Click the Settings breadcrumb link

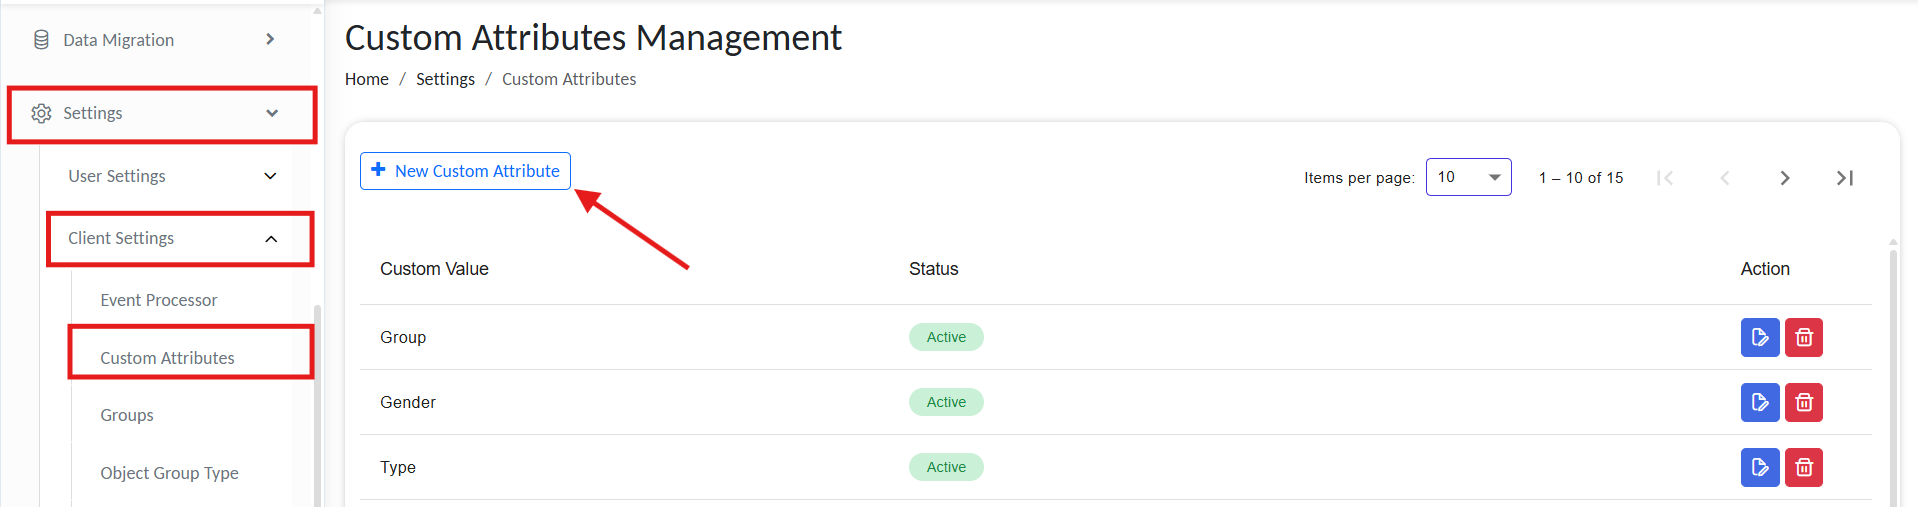point(445,79)
